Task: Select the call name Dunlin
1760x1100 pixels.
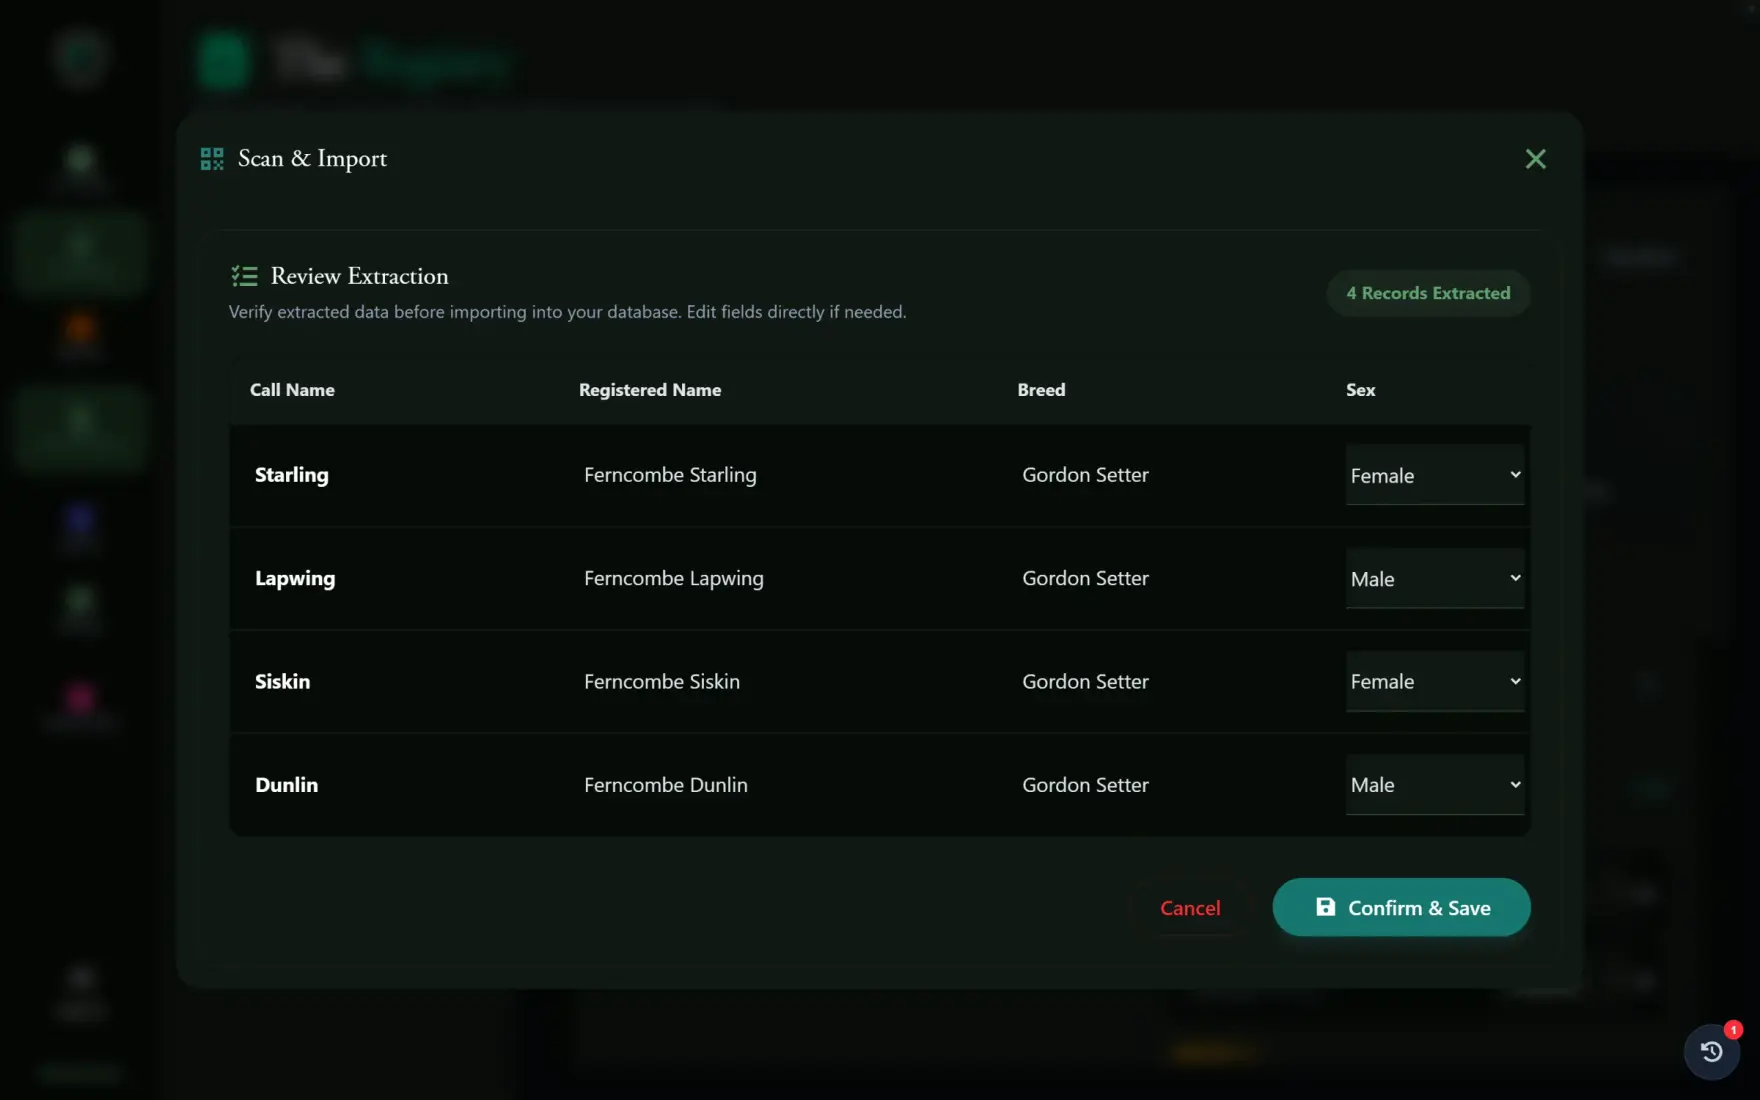Action: coord(287,785)
